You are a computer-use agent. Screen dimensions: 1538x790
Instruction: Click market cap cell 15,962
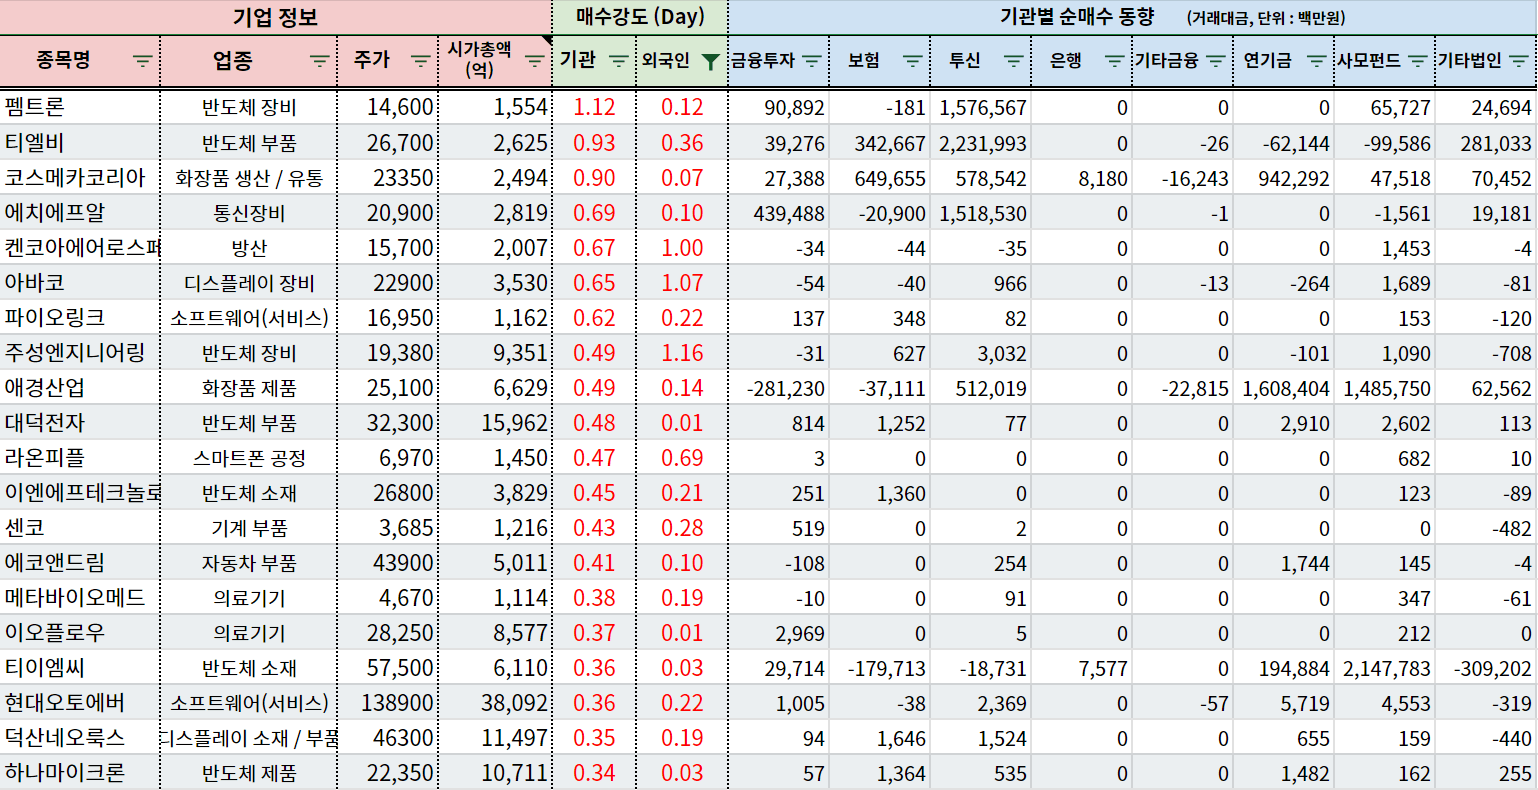(495, 423)
